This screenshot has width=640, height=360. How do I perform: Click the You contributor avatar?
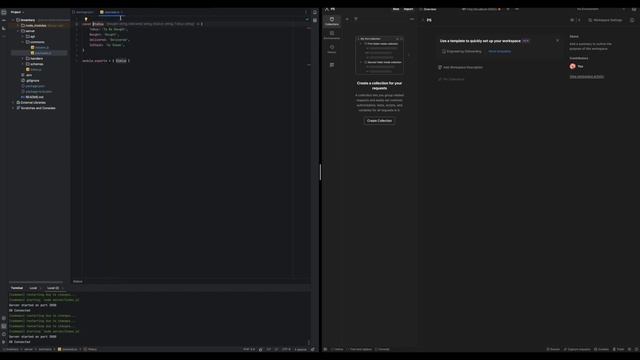[x=573, y=66]
